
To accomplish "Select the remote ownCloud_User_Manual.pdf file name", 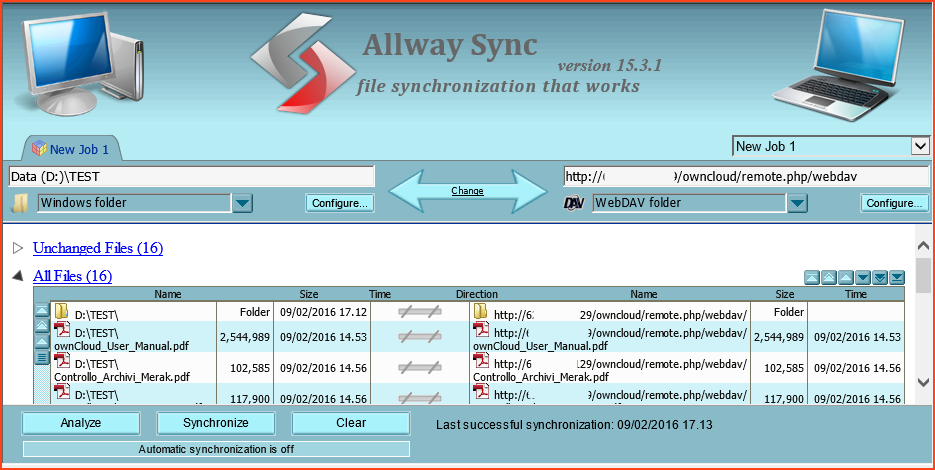I will (x=541, y=345).
